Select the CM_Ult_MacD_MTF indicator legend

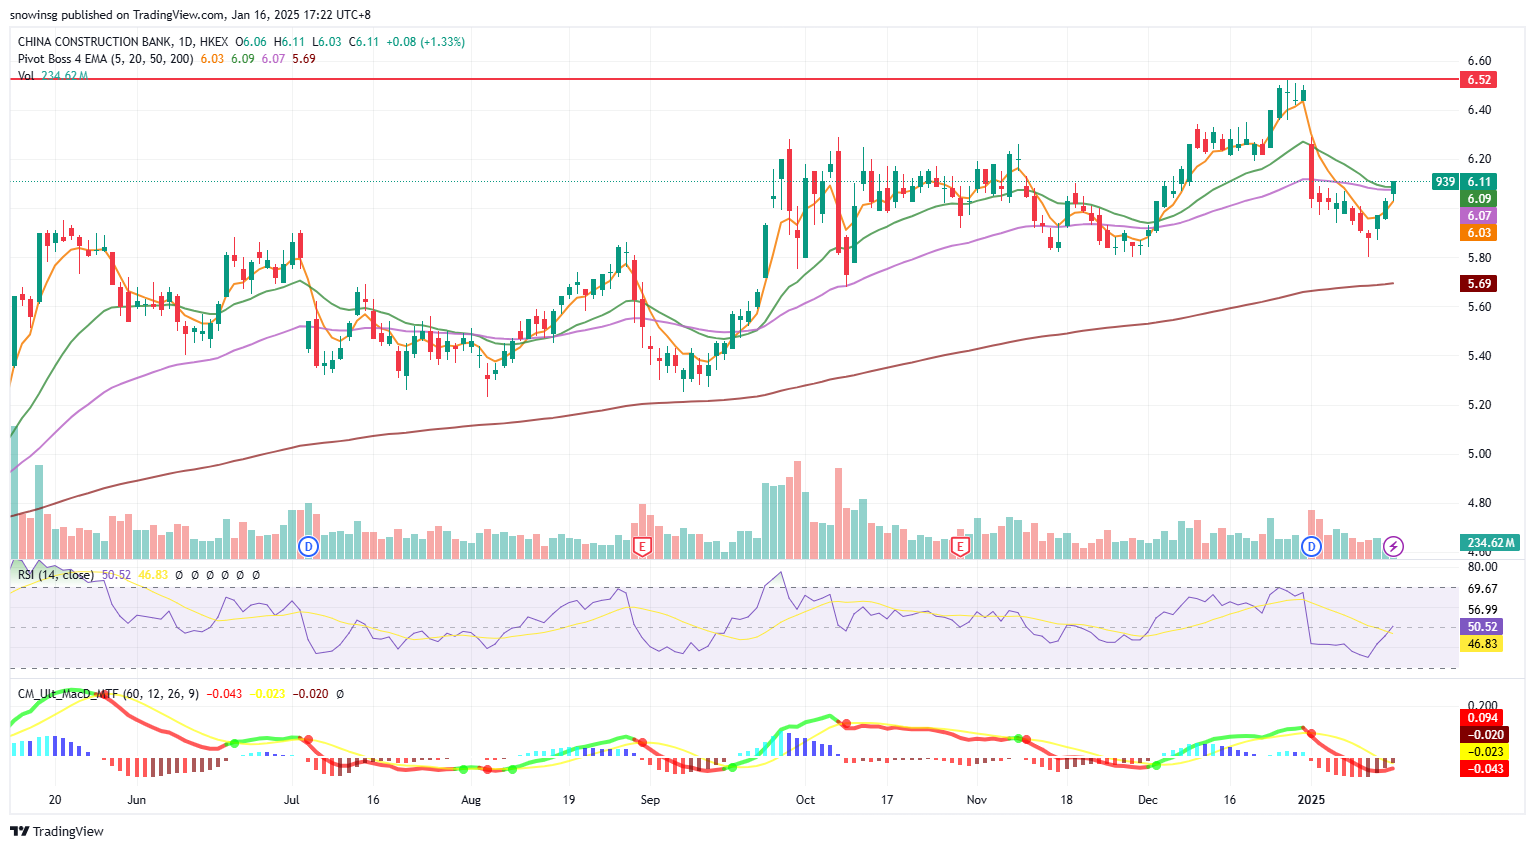(108, 693)
